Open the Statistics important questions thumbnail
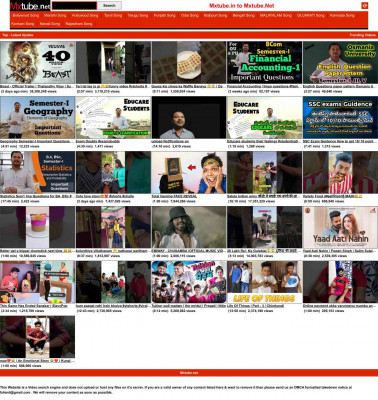 tap(38, 172)
